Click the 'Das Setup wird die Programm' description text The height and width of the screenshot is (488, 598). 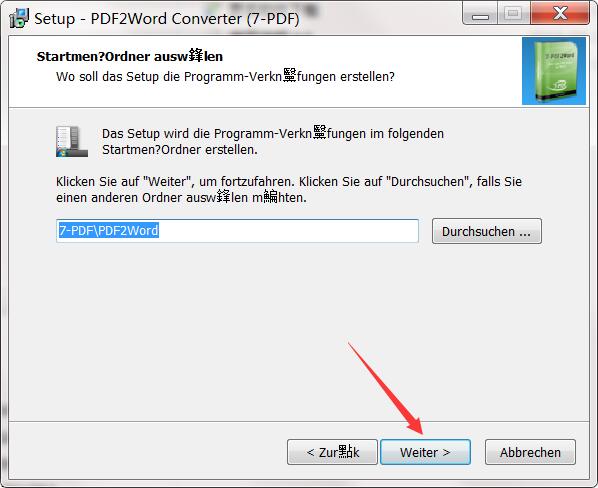tap(273, 141)
